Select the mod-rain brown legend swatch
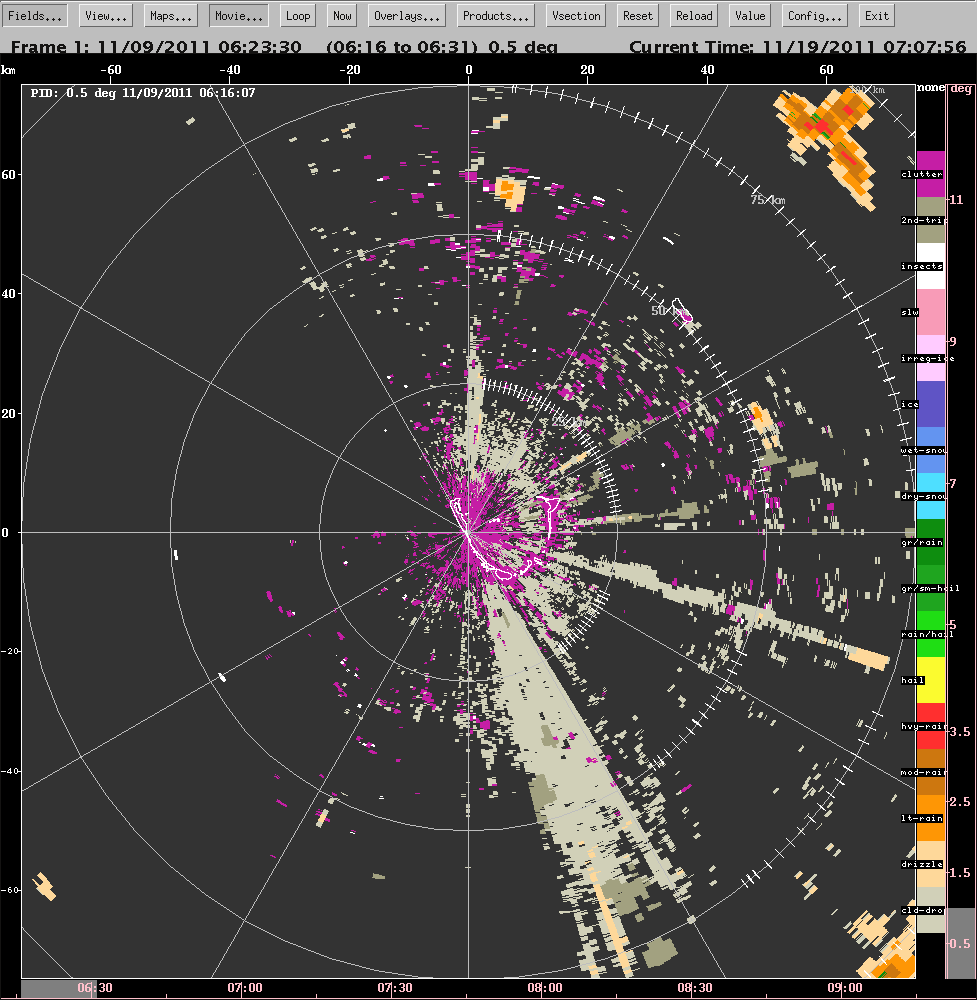Image resolution: width=977 pixels, height=1000 pixels. coord(930,772)
